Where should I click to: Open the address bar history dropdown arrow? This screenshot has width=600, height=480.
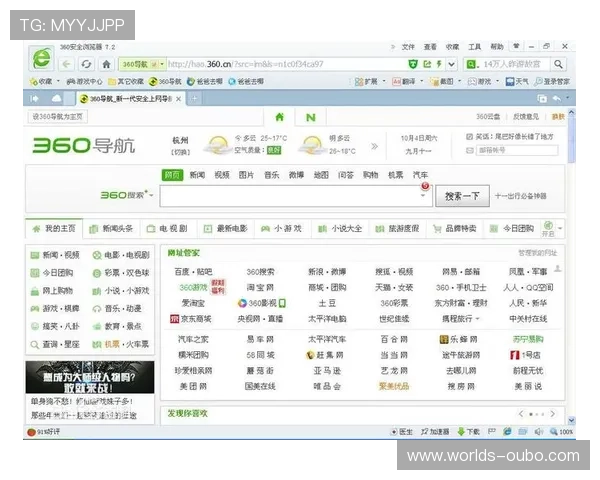coord(452,64)
